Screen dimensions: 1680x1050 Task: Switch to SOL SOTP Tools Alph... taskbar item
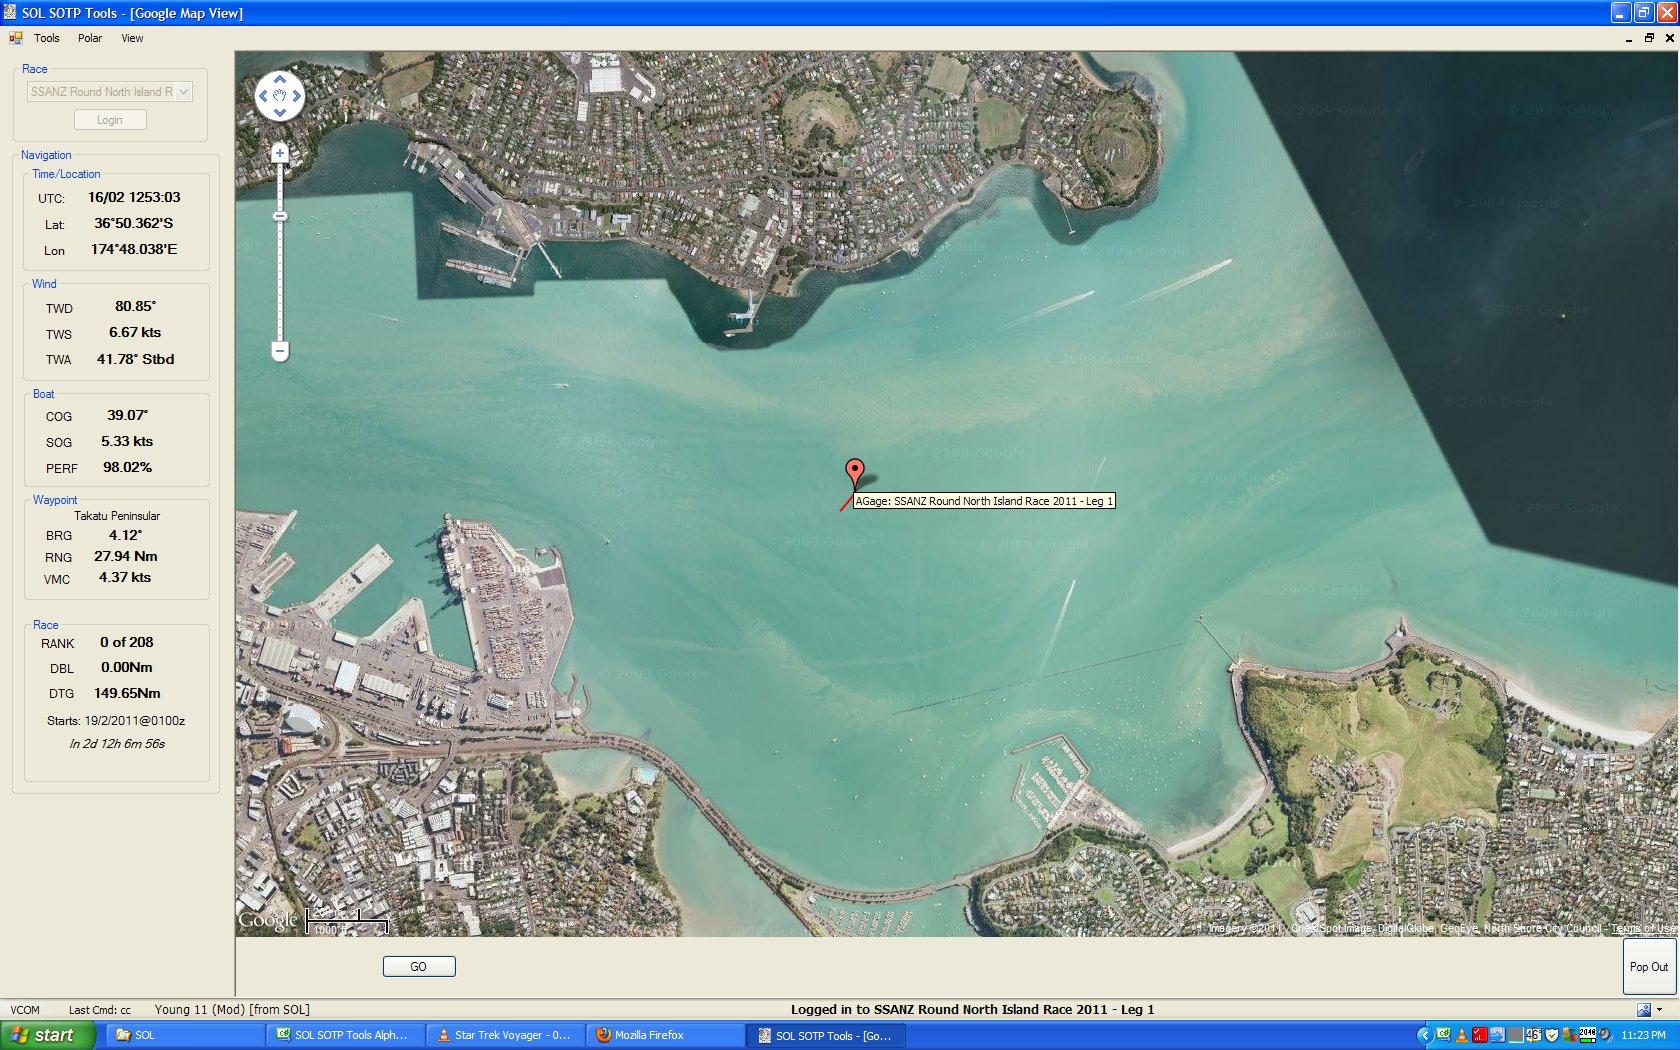[x=346, y=1035]
